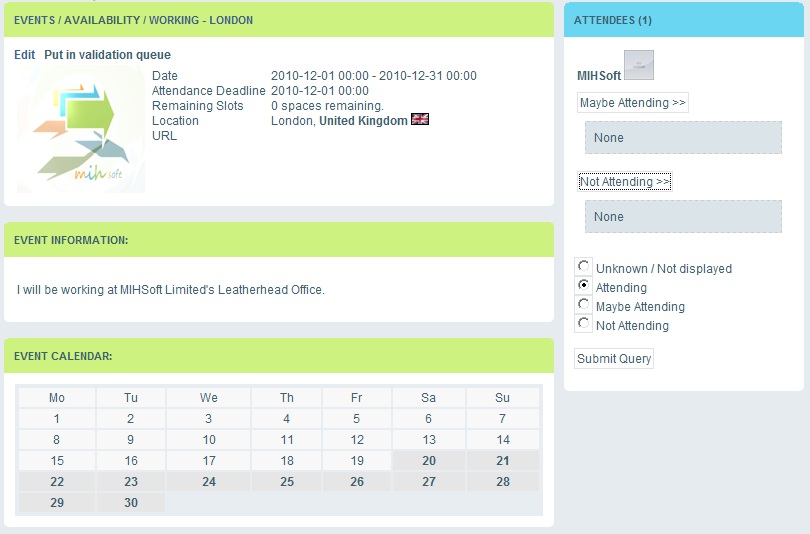The width and height of the screenshot is (810, 534).
Task: Select the Attending radio button
Action: pos(583,286)
